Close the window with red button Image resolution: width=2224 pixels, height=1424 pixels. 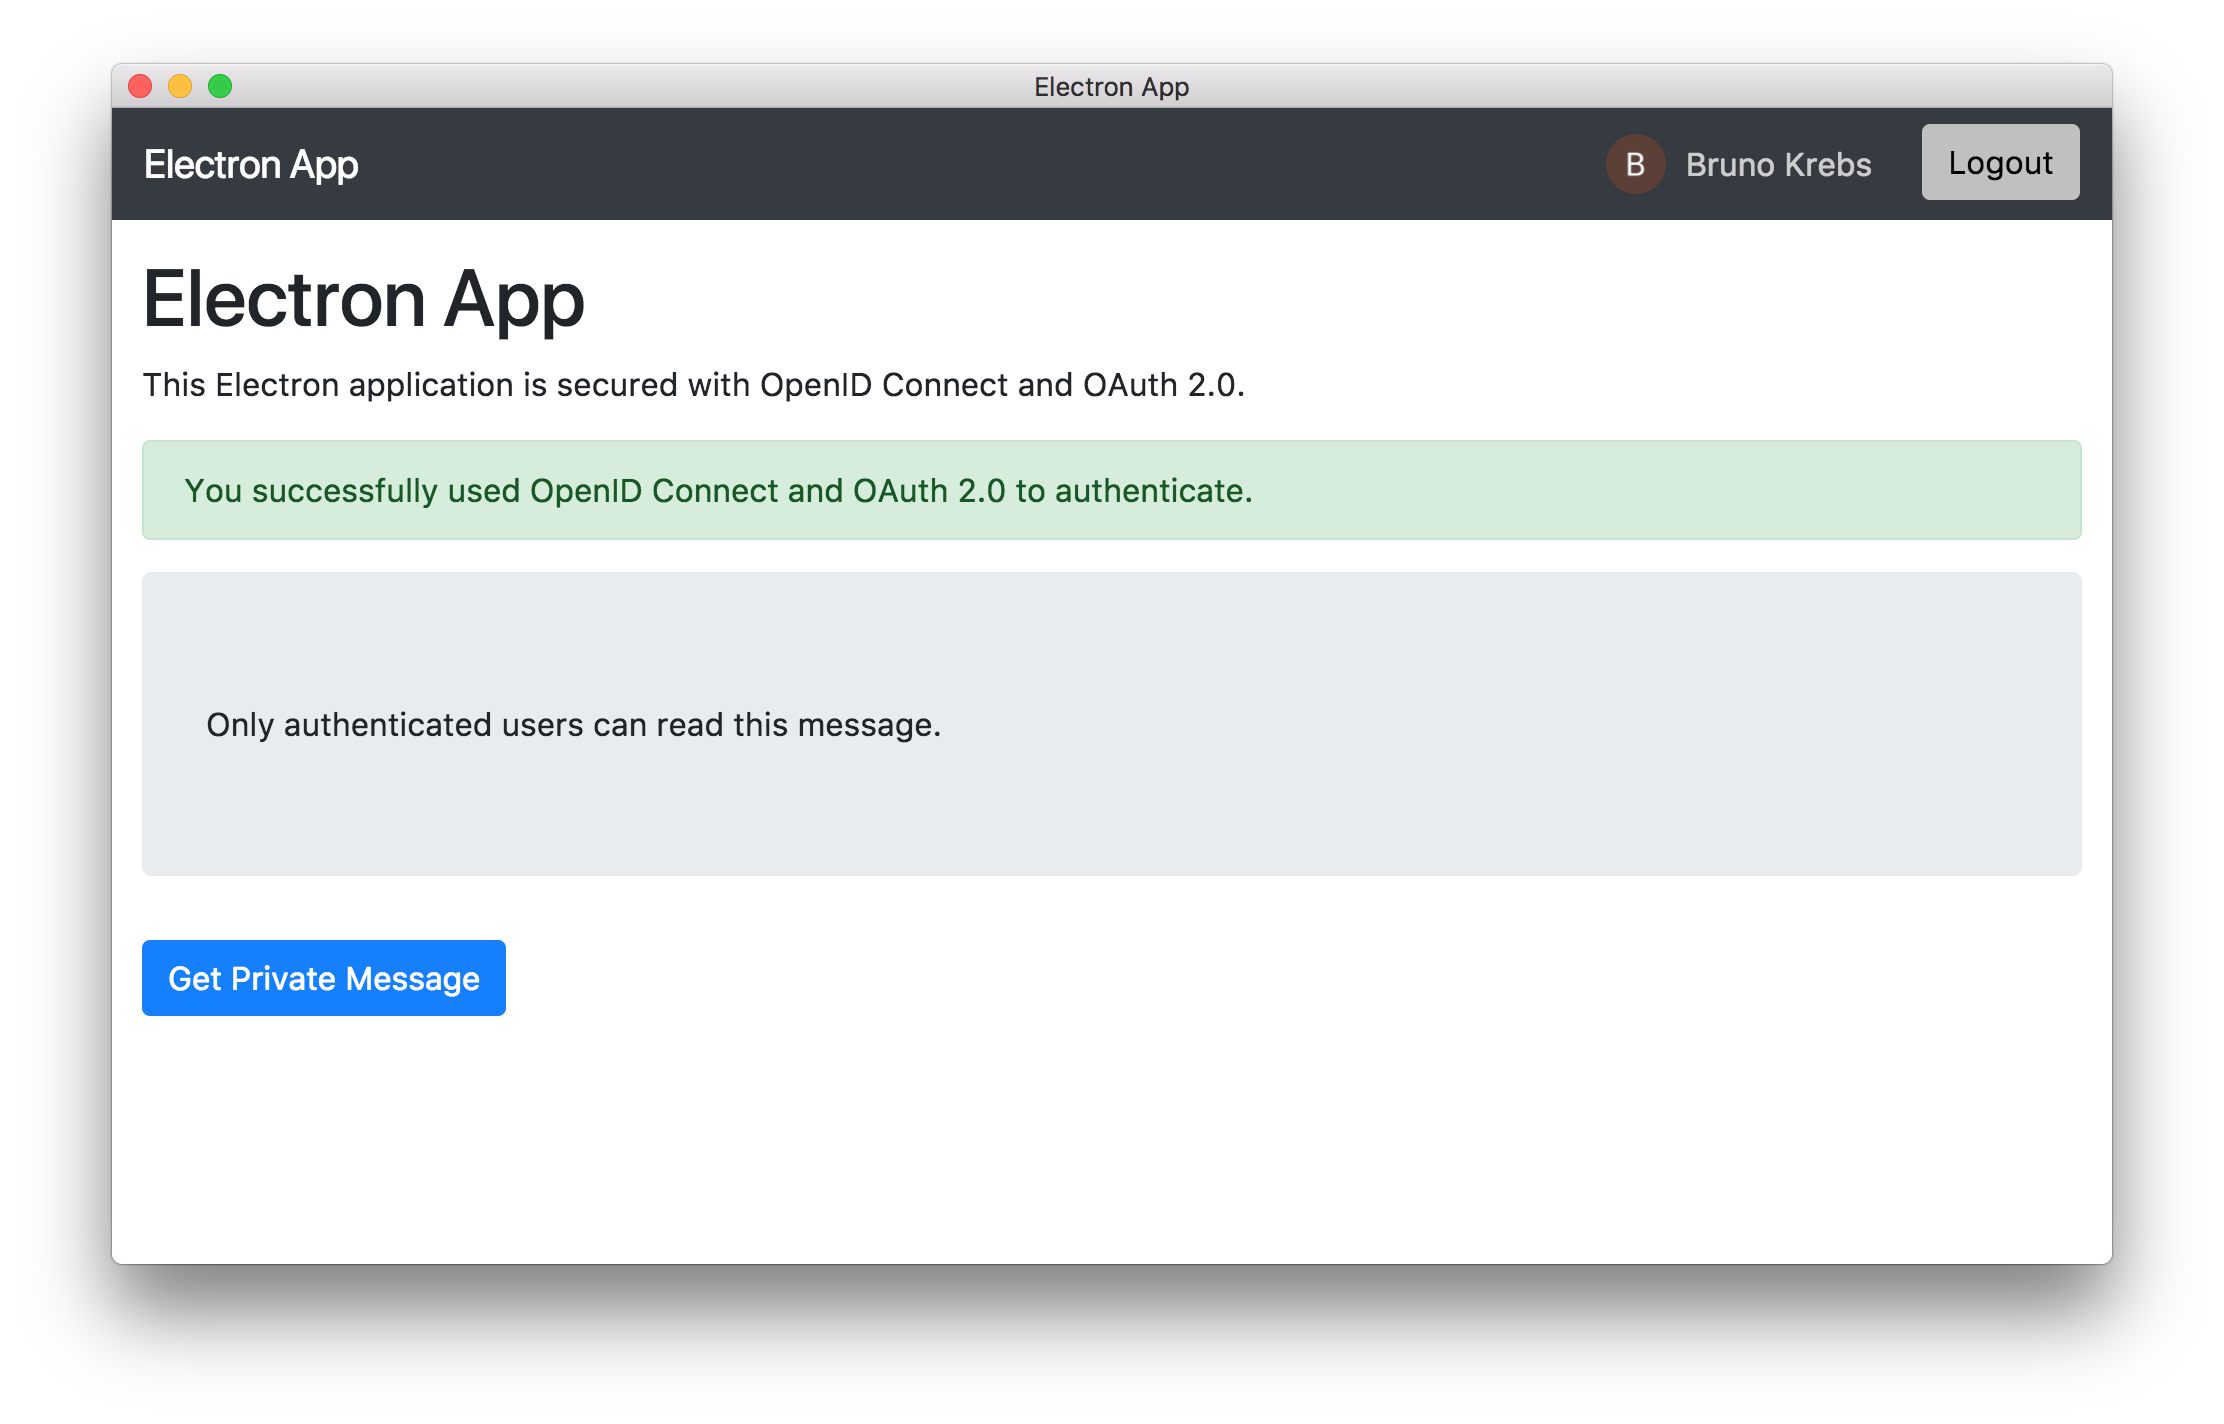pyautogui.click(x=140, y=87)
